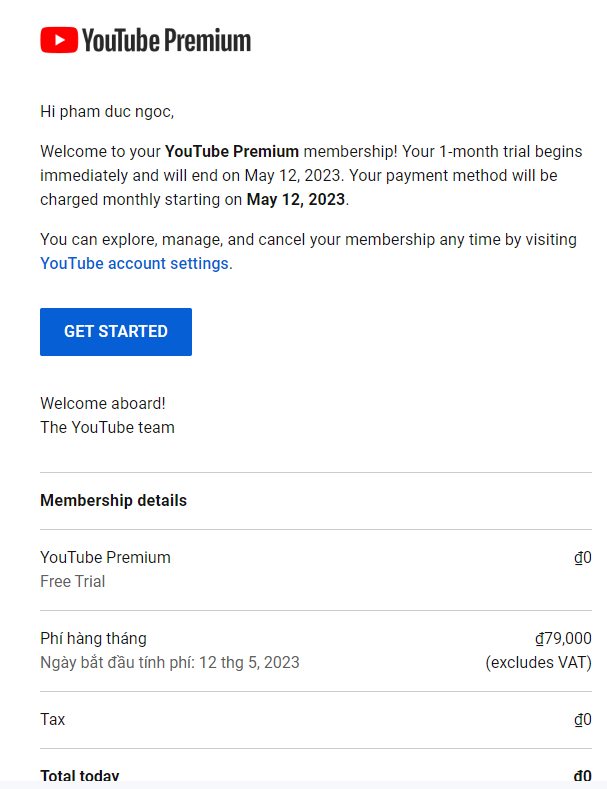Click the đ0 price beside YouTube Premium
Image resolution: width=607 pixels, height=789 pixels.
click(x=583, y=558)
